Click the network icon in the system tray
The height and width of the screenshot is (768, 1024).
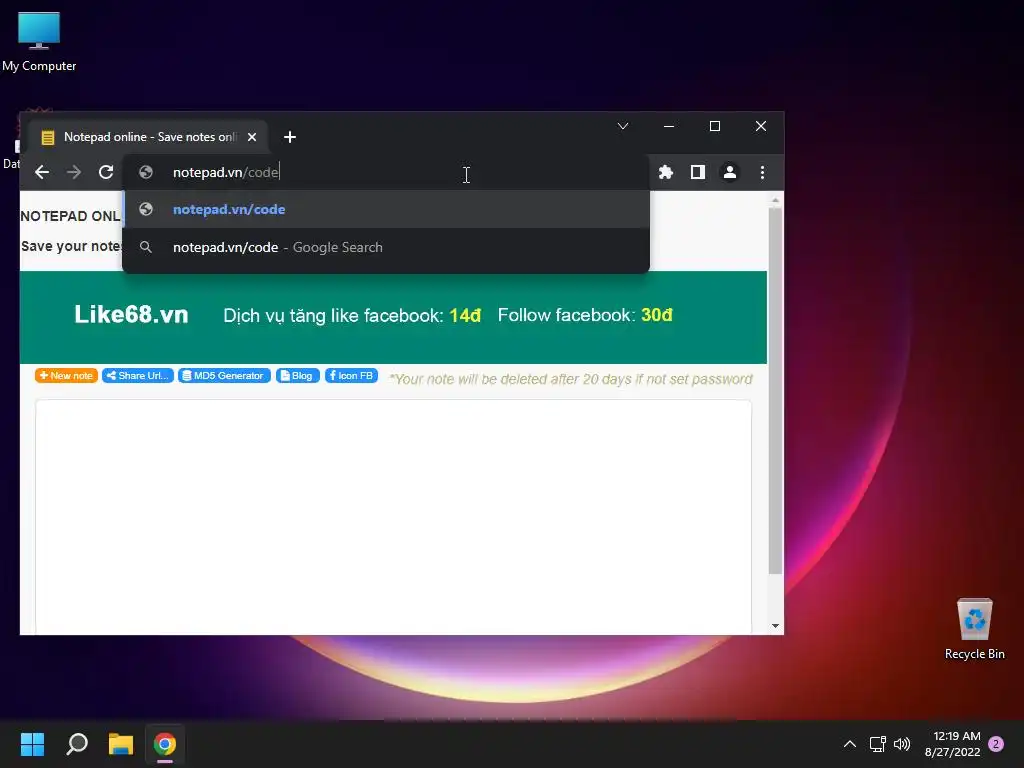[x=877, y=744]
